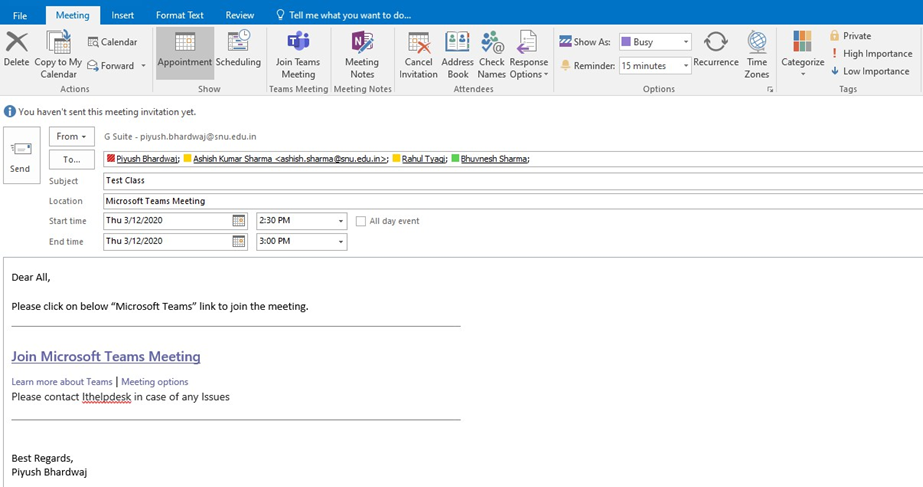Select Rahul Tyagi recipient
Image resolution: width=923 pixels, height=487 pixels.
[424, 158]
